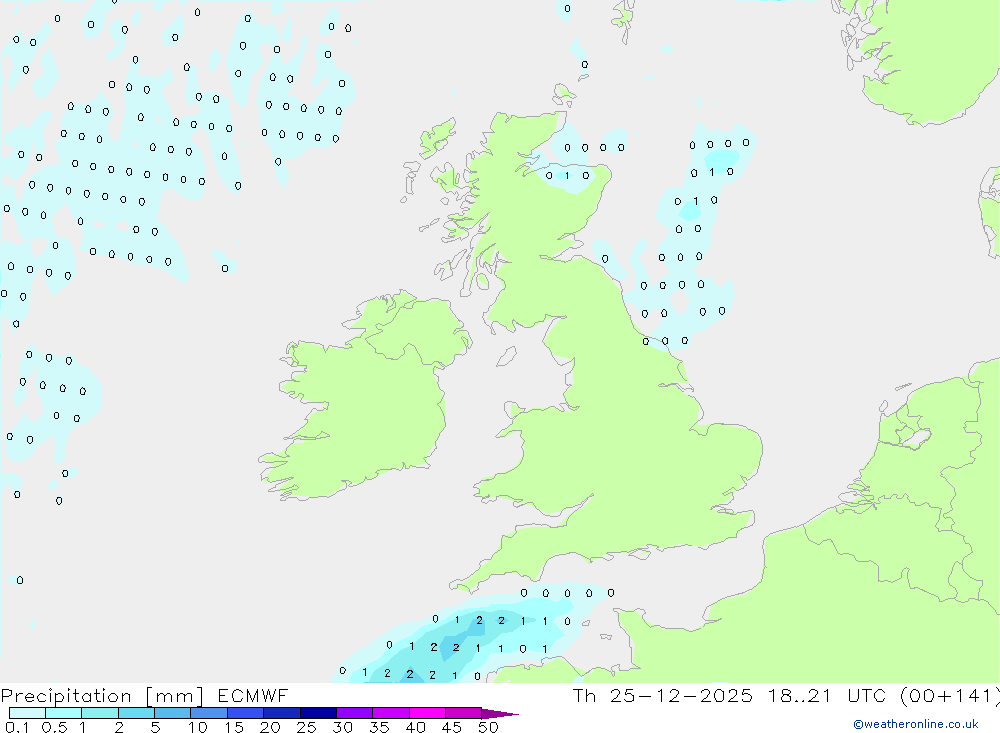The width and height of the screenshot is (1000, 733).
Task: Click the '45' legend scale value
Action: click(x=452, y=727)
